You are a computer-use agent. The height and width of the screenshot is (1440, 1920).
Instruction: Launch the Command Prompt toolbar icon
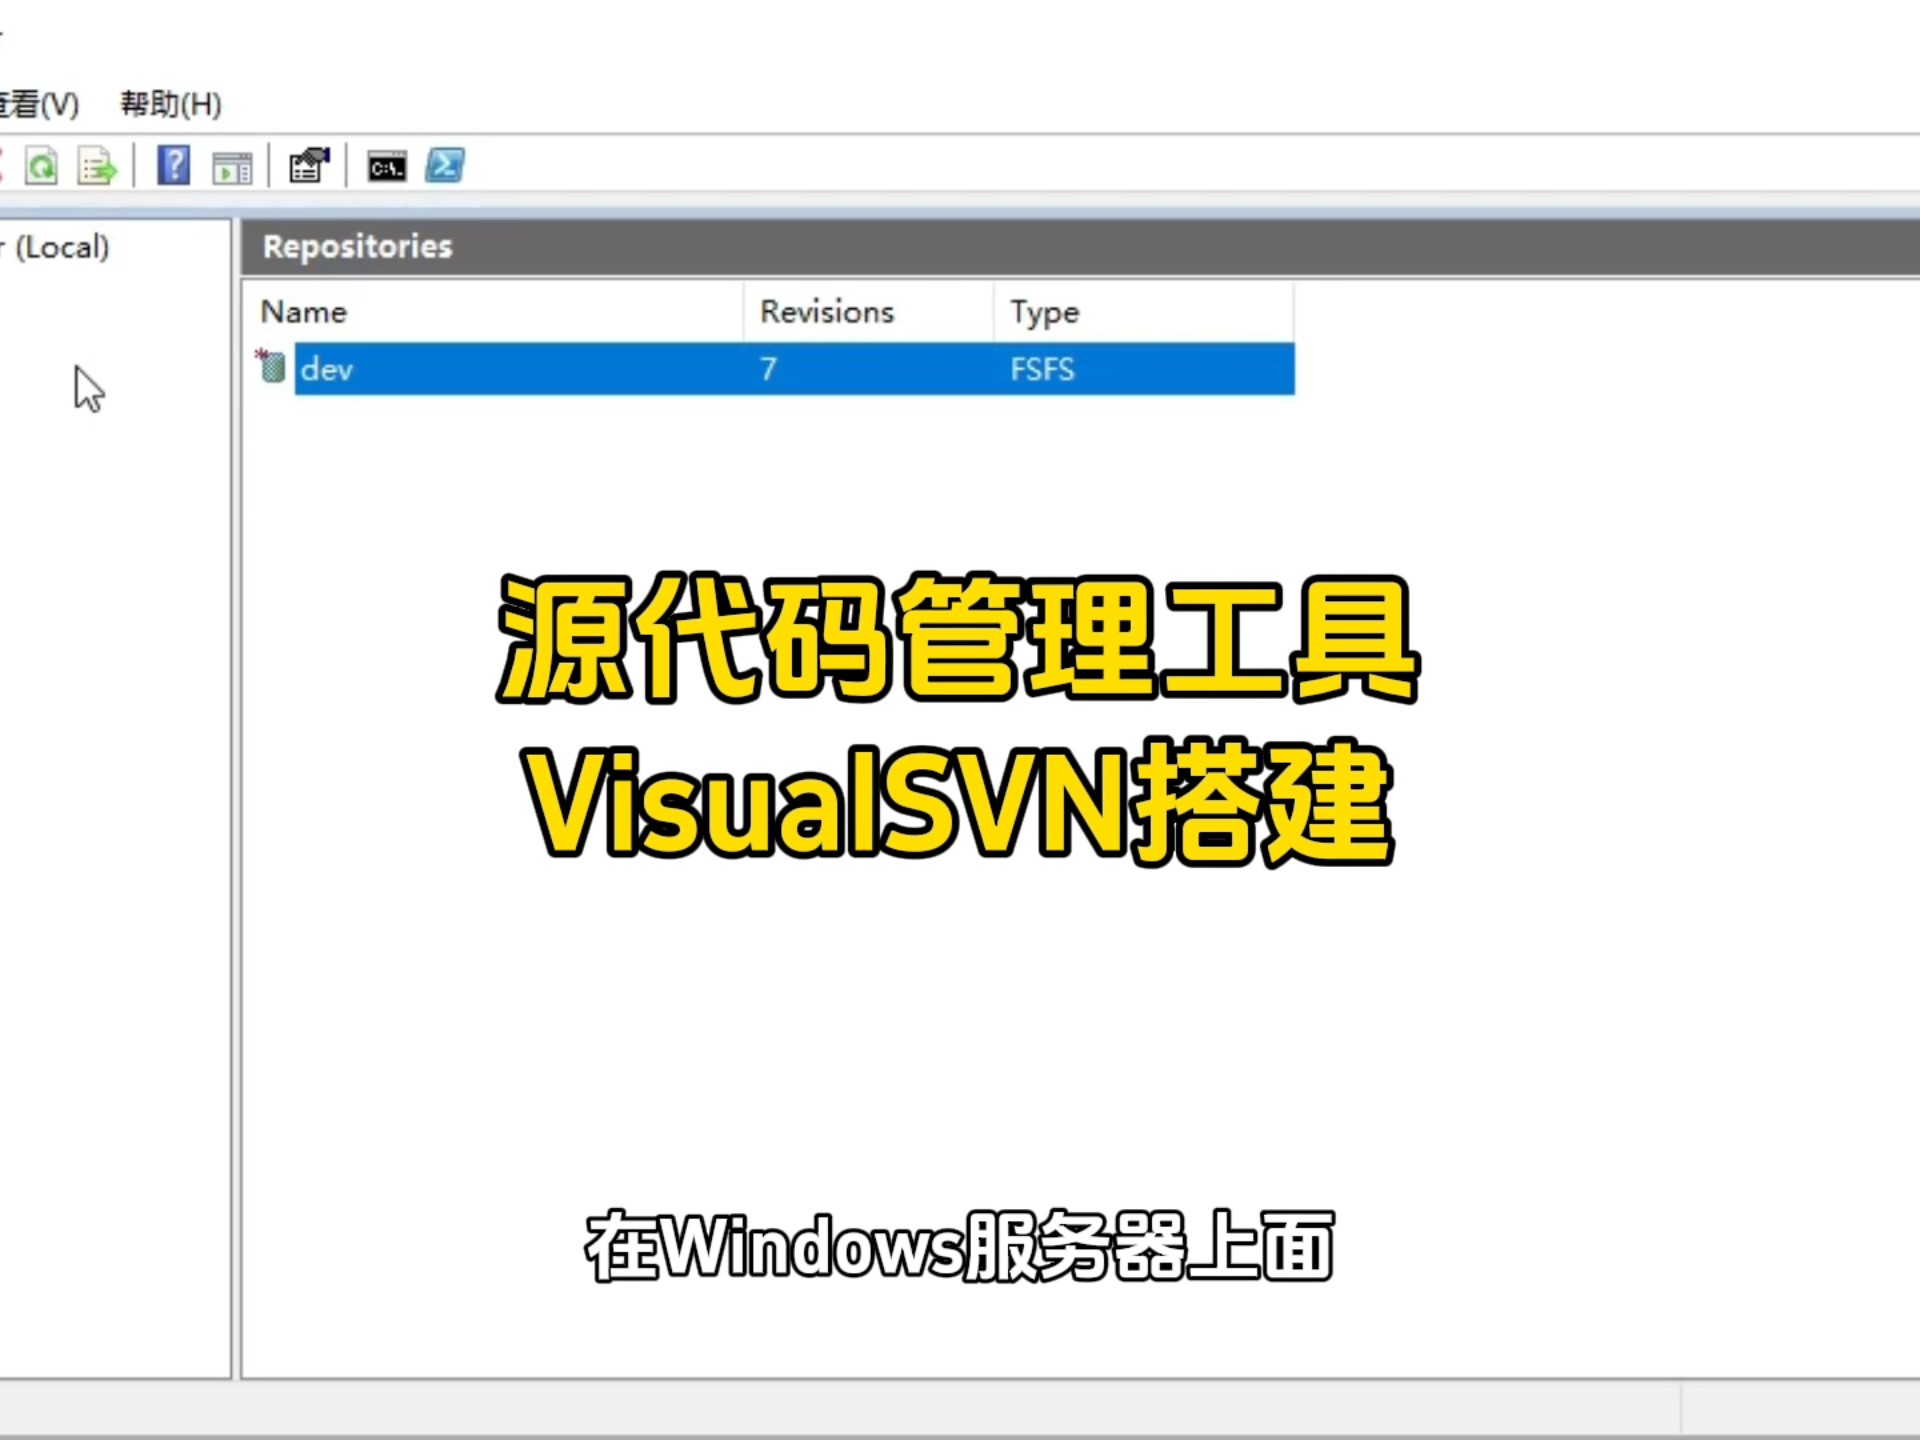pos(387,167)
